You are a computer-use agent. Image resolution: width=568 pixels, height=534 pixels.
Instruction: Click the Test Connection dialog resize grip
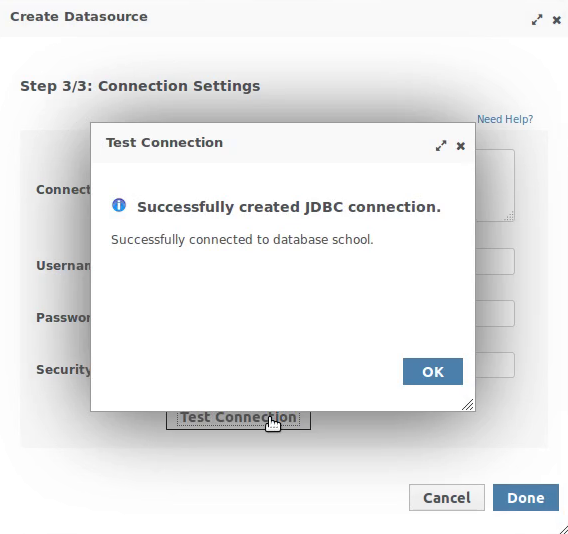point(468,405)
